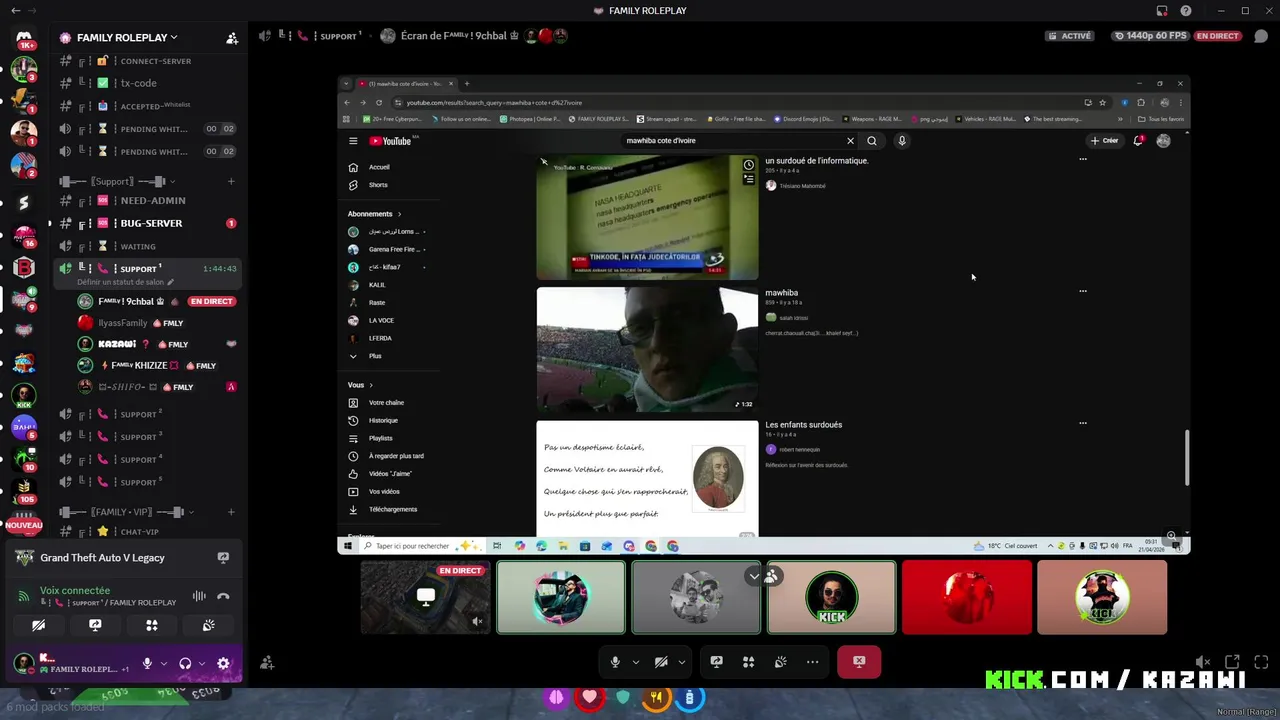Open the tx-code channel
Image resolution: width=1280 pixels, height=720 pixels.
146,83
